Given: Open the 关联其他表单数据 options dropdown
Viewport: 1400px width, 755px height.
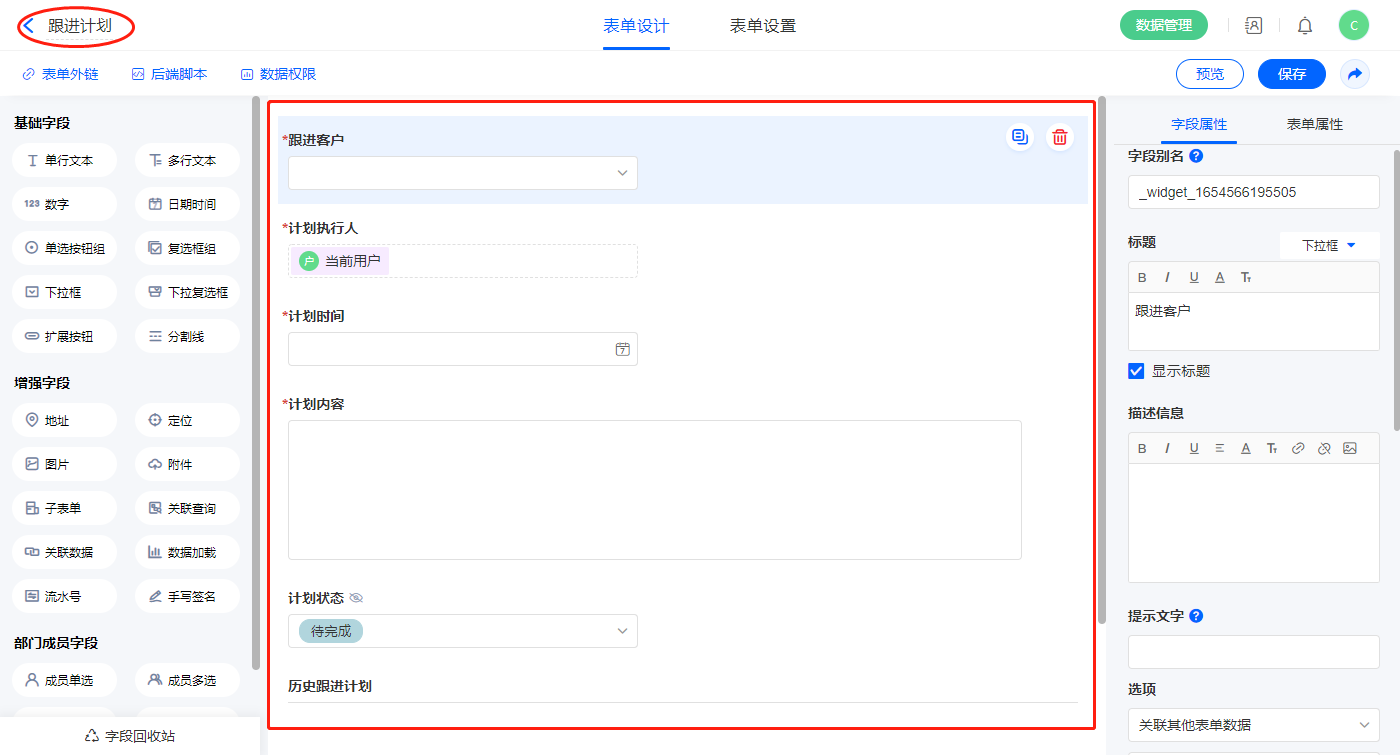Looking at the screenshot, I should (x=1253, y=725).
